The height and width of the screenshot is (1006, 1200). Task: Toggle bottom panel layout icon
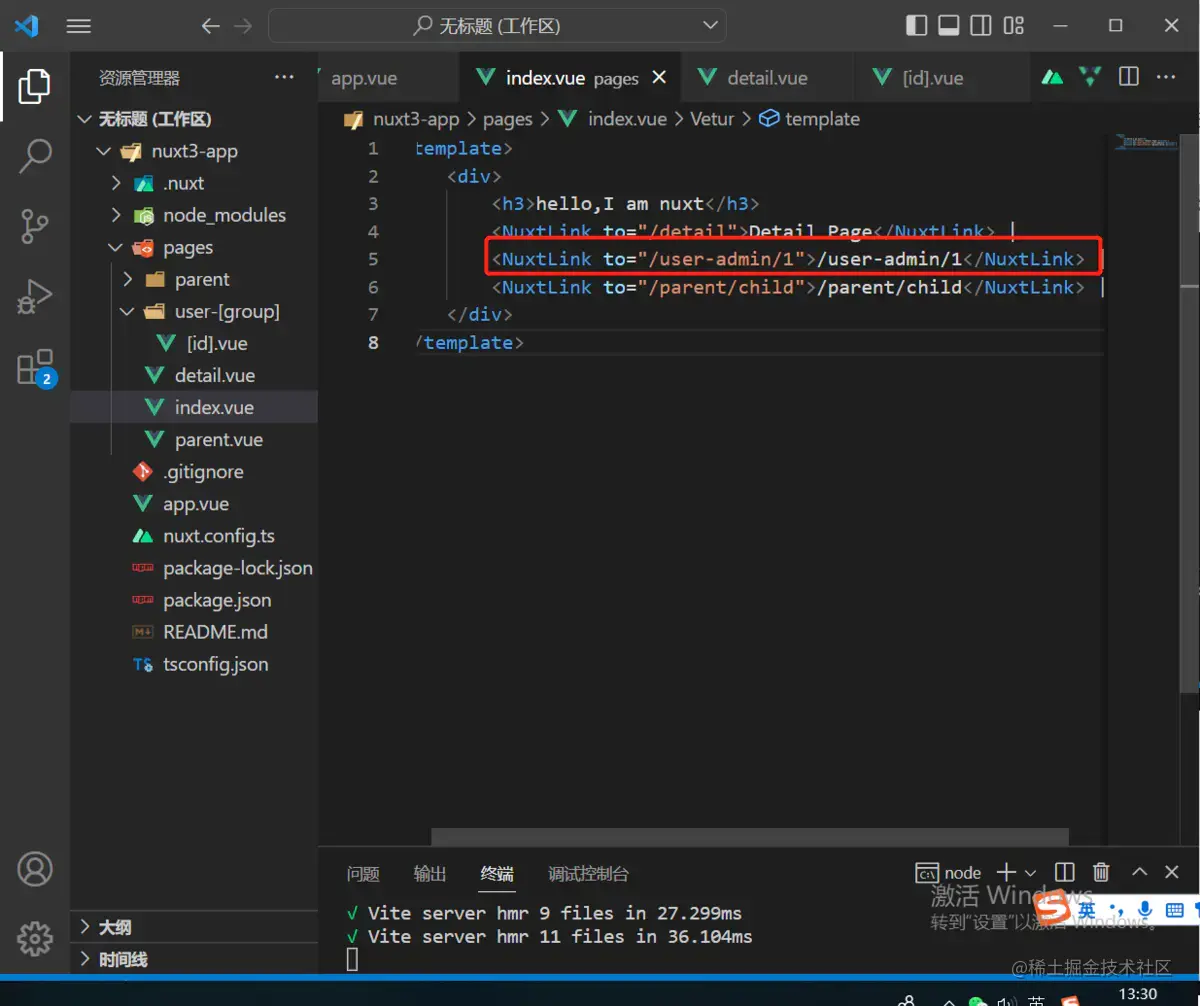click(x=949, y=26)
